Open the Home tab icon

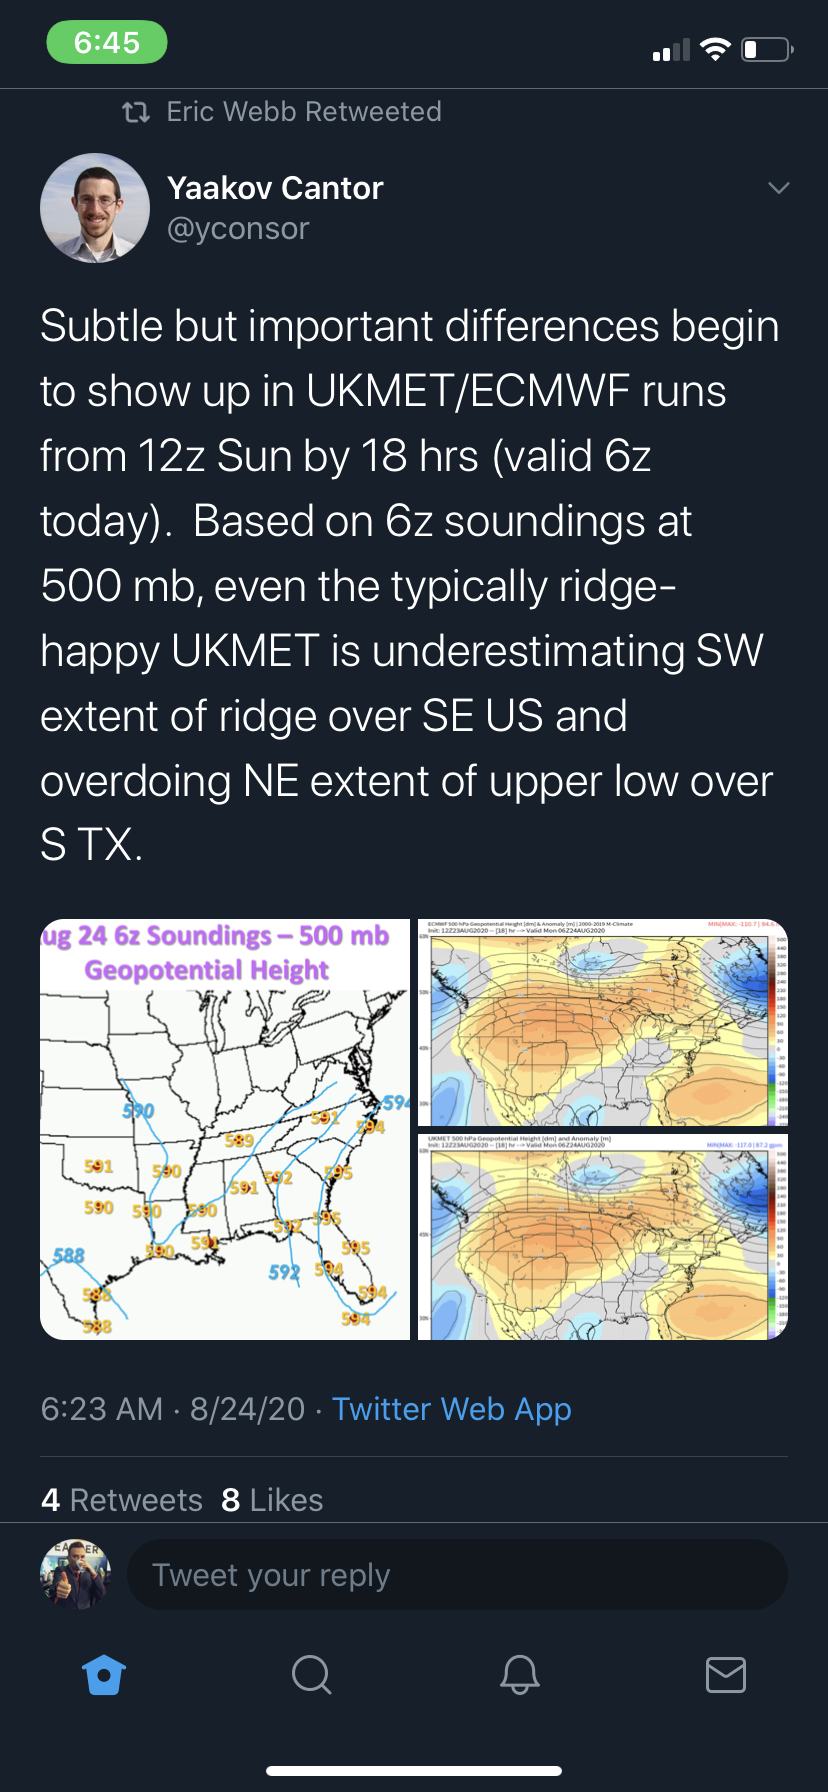[x=104, y=1674]
